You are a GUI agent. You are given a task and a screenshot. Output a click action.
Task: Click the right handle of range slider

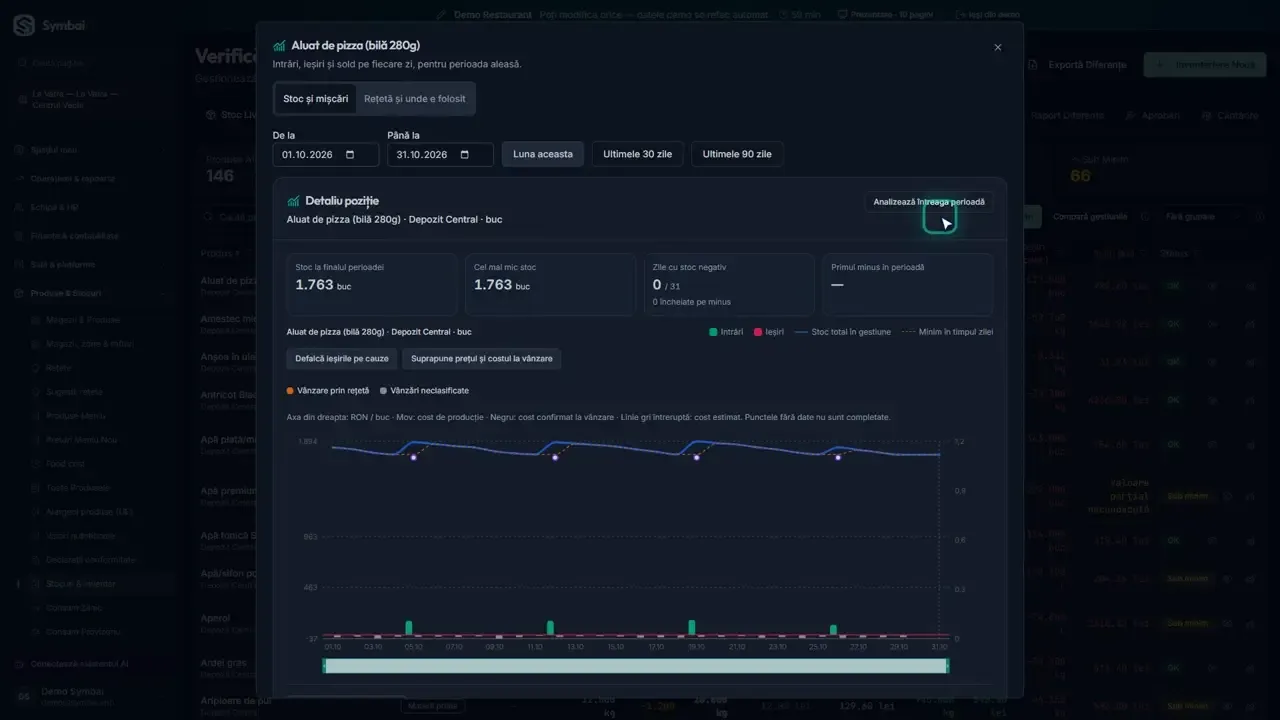coord(947,666)
